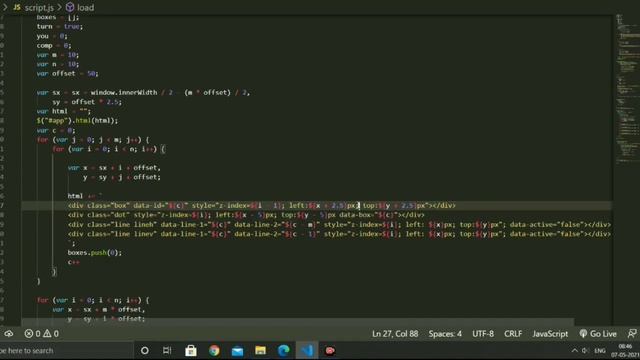Click the line 'var c = 0;'
The width and height of the screenshot is (640, 360).
coord(56,130)
